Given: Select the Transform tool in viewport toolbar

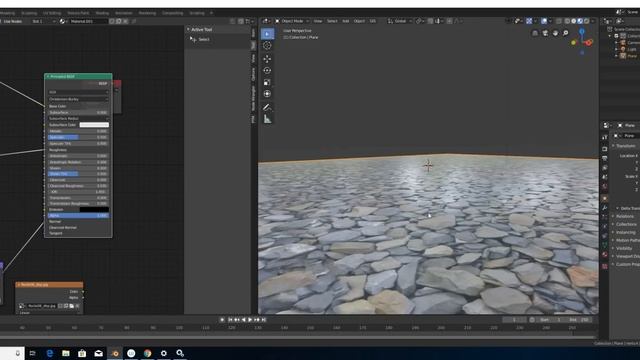Looking at the screenshot, I should pyautogui.click(x=267, y=94).
